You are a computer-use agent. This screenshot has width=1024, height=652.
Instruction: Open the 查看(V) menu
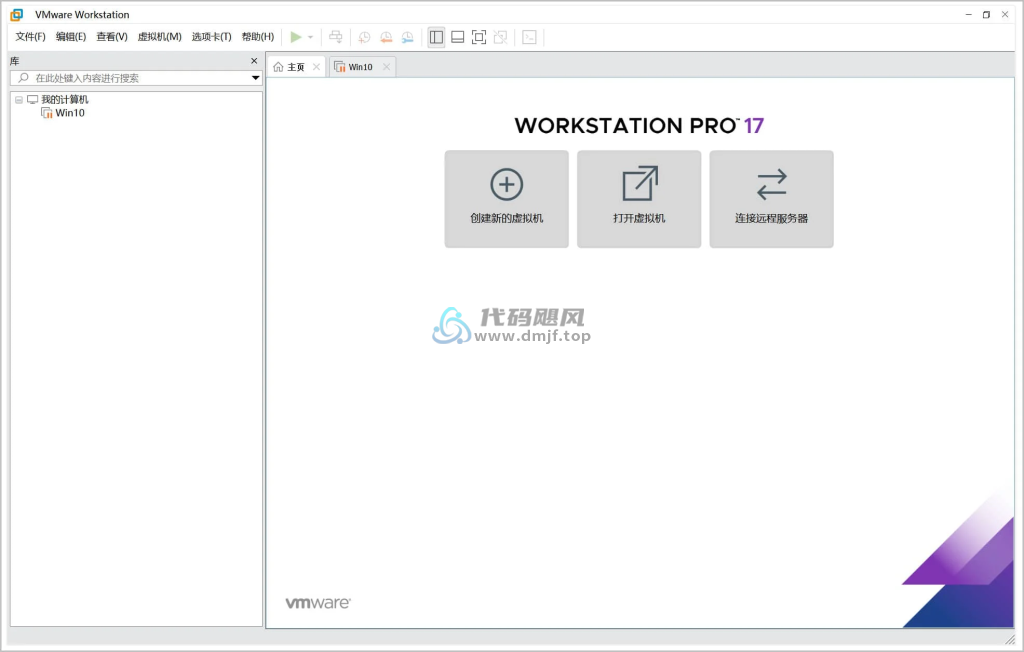112,37
